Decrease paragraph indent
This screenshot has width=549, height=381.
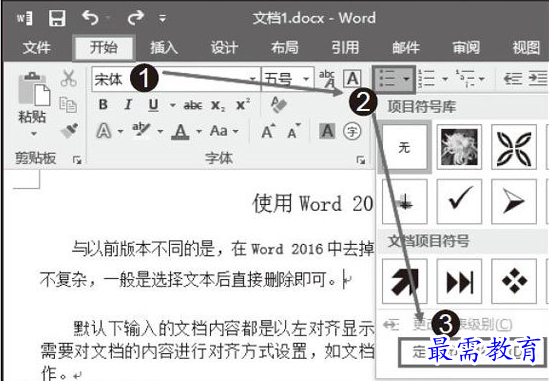(513, 79)
